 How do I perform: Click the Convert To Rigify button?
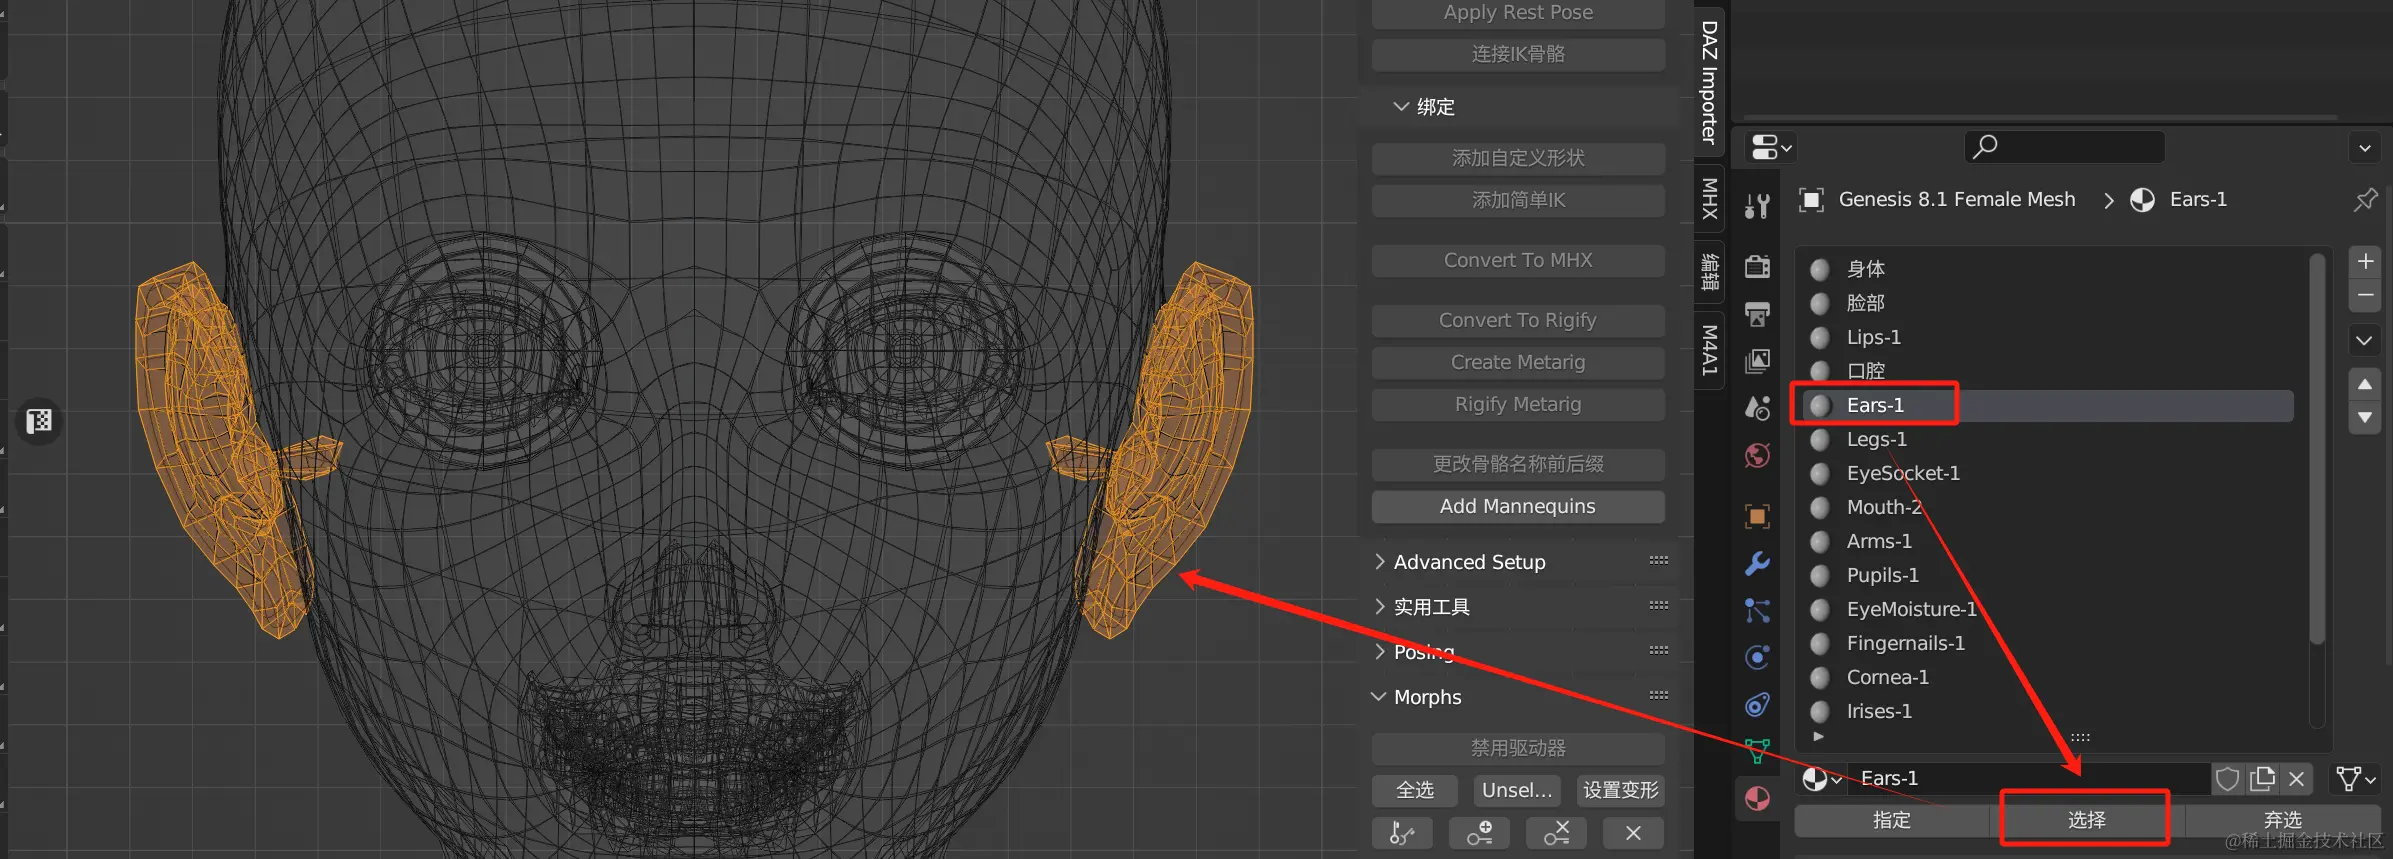coord(1518,321)
